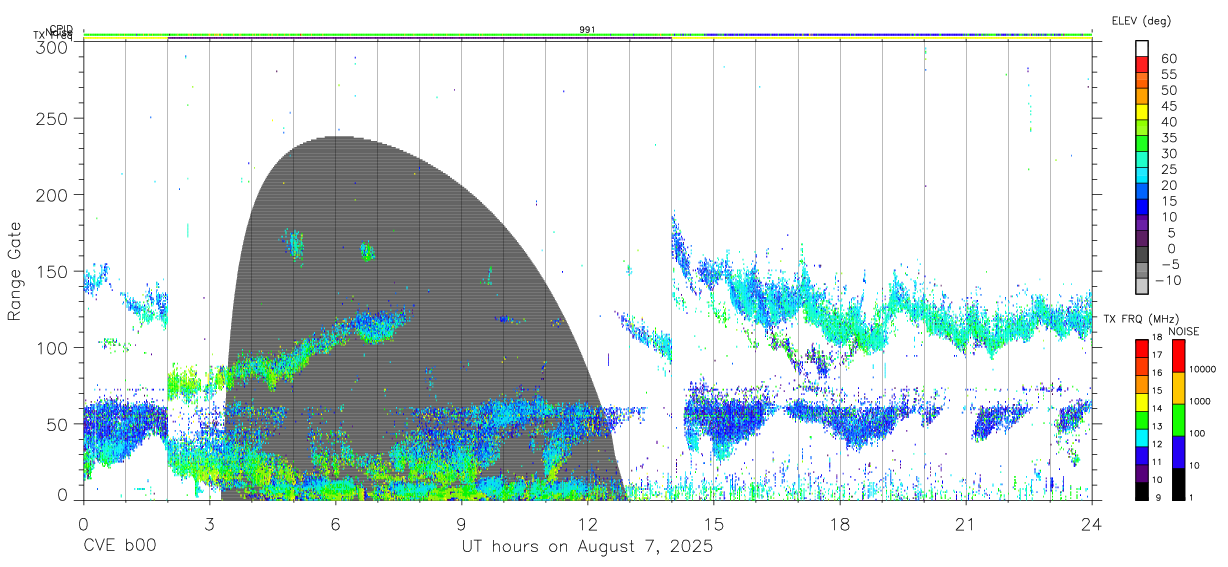Image resolution: width=1228 pixels, height=567 pixels.
Task: Click the 21 tick on UT hours axis
Action: (x=965, y=523)
